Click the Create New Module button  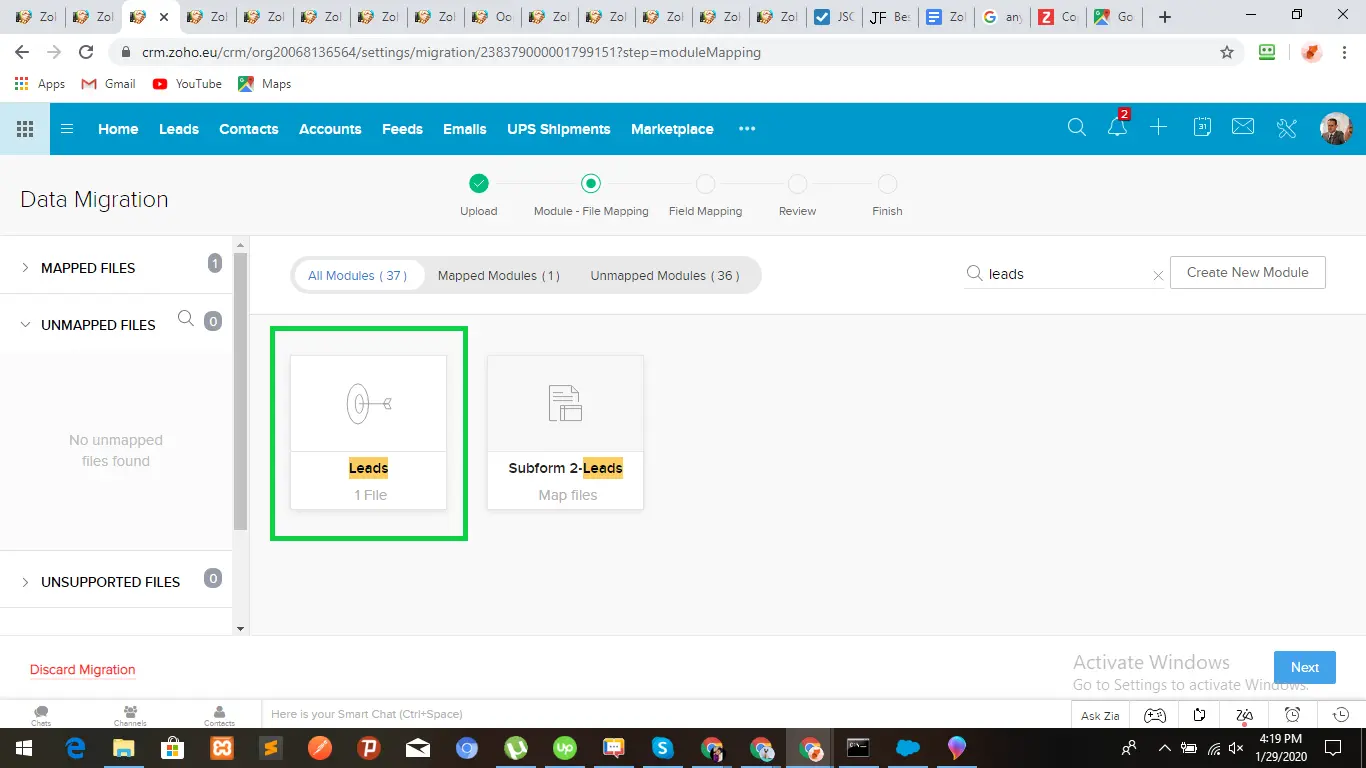point(1247,272)
